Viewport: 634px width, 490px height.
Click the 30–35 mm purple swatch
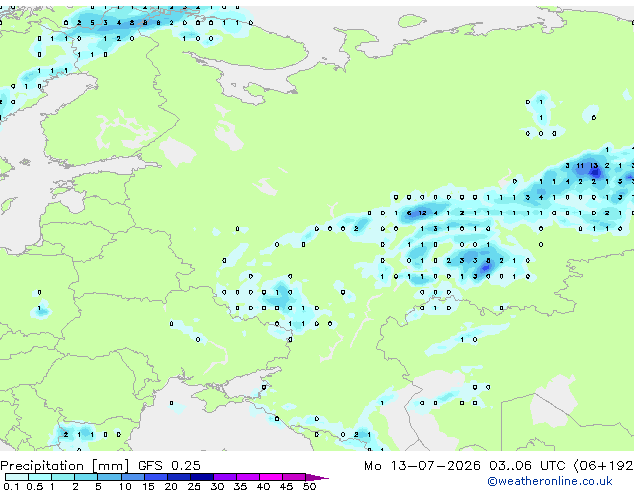(225, 477)
